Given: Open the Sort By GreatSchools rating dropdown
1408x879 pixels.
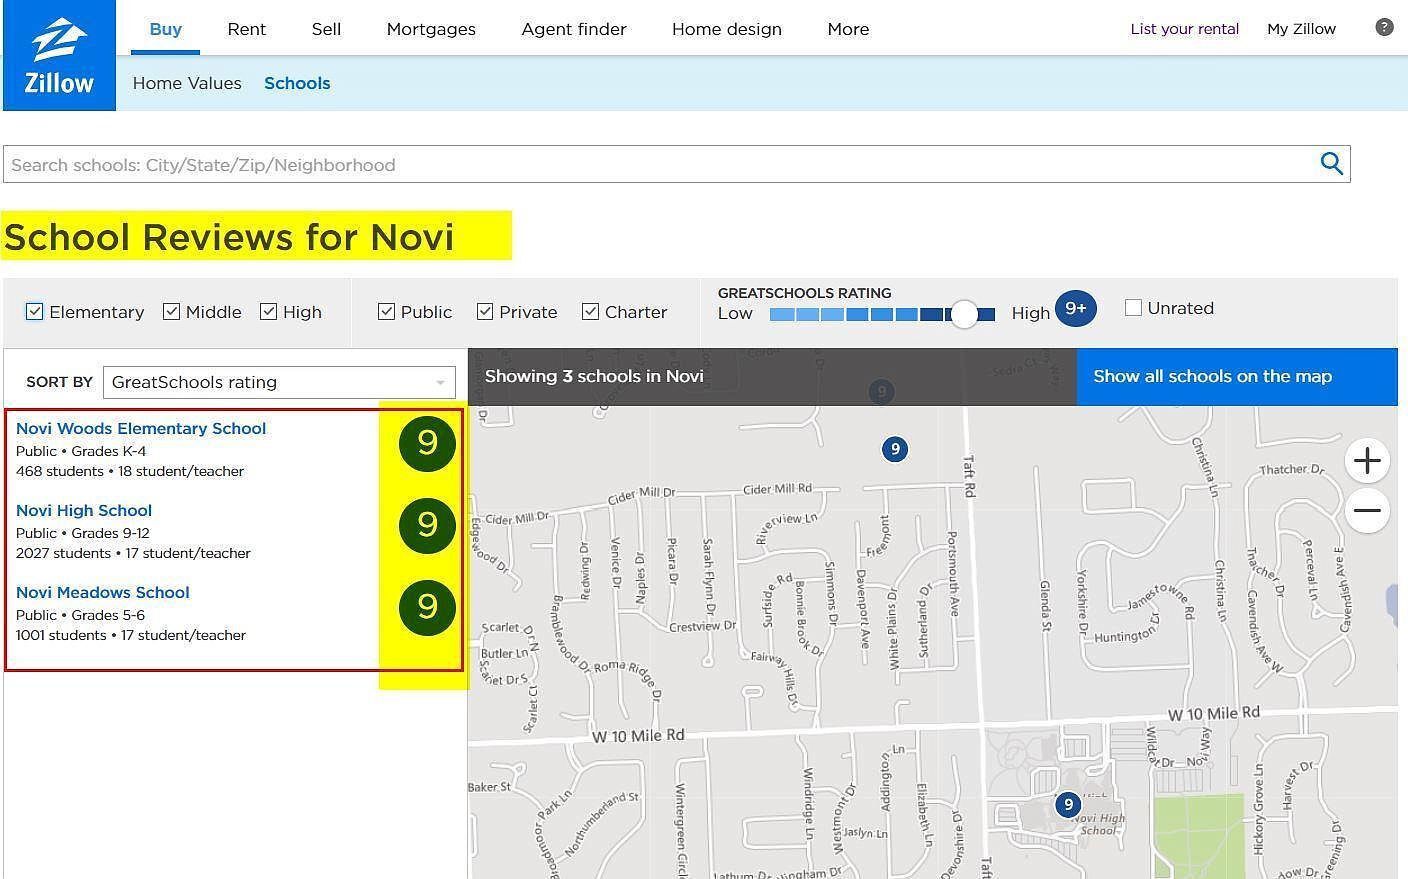Looking at the screenshot, I should click(x=279, y=382).
